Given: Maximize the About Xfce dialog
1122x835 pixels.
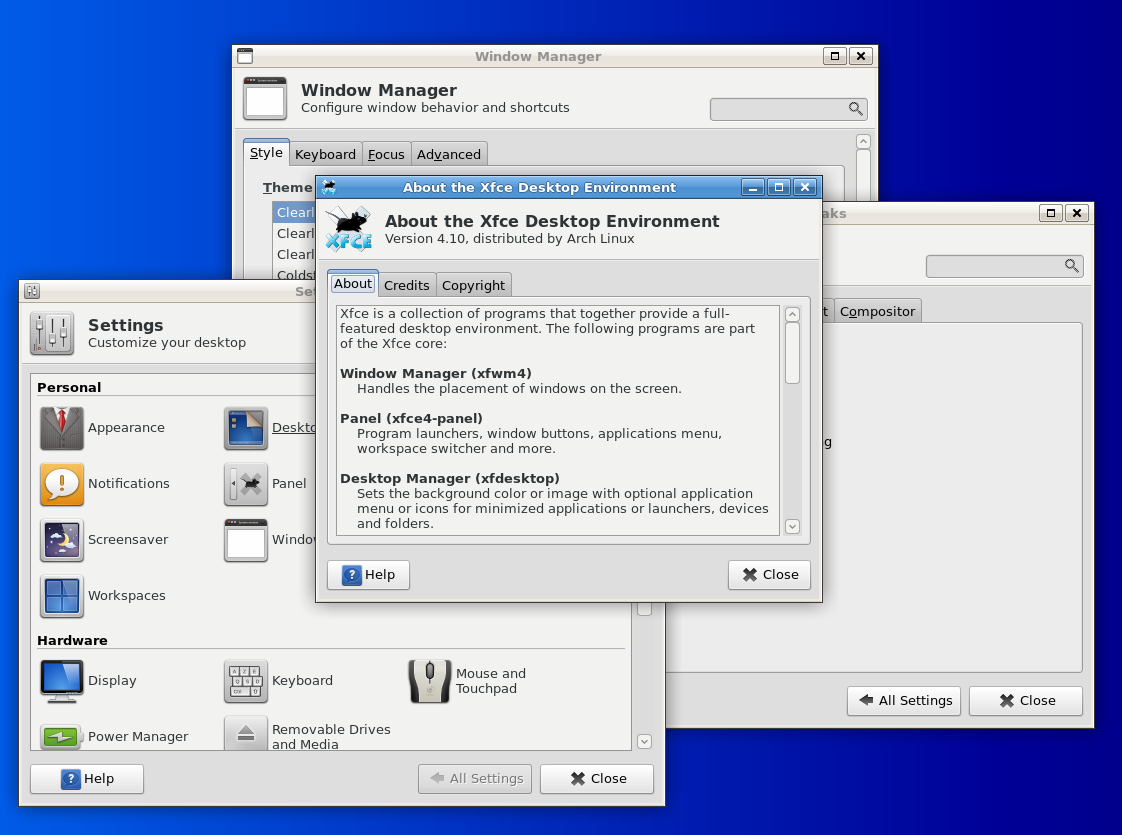Looking at the screenshot, I should click(779, 187).
